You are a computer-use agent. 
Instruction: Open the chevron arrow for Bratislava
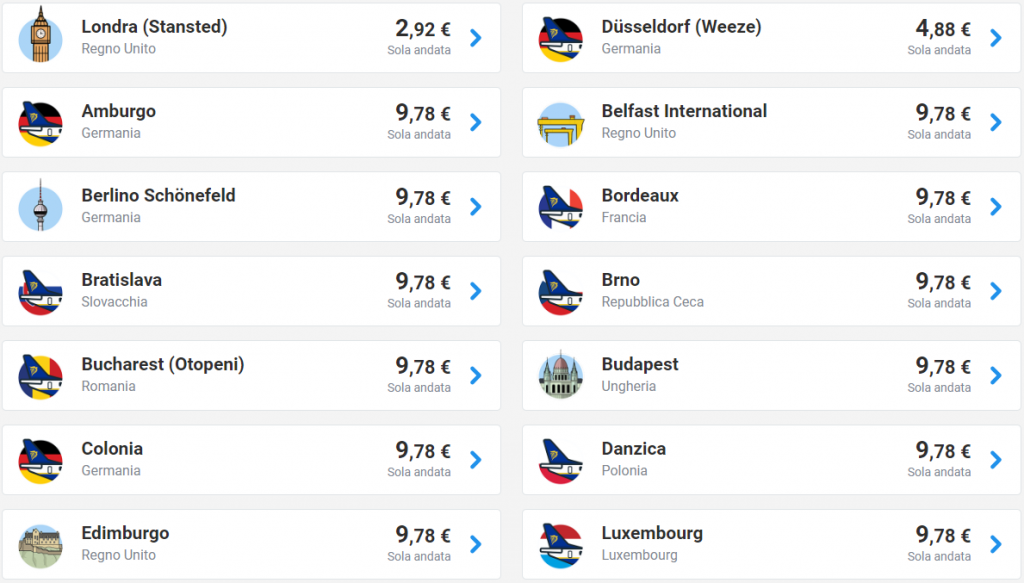(x=475, y=291)
